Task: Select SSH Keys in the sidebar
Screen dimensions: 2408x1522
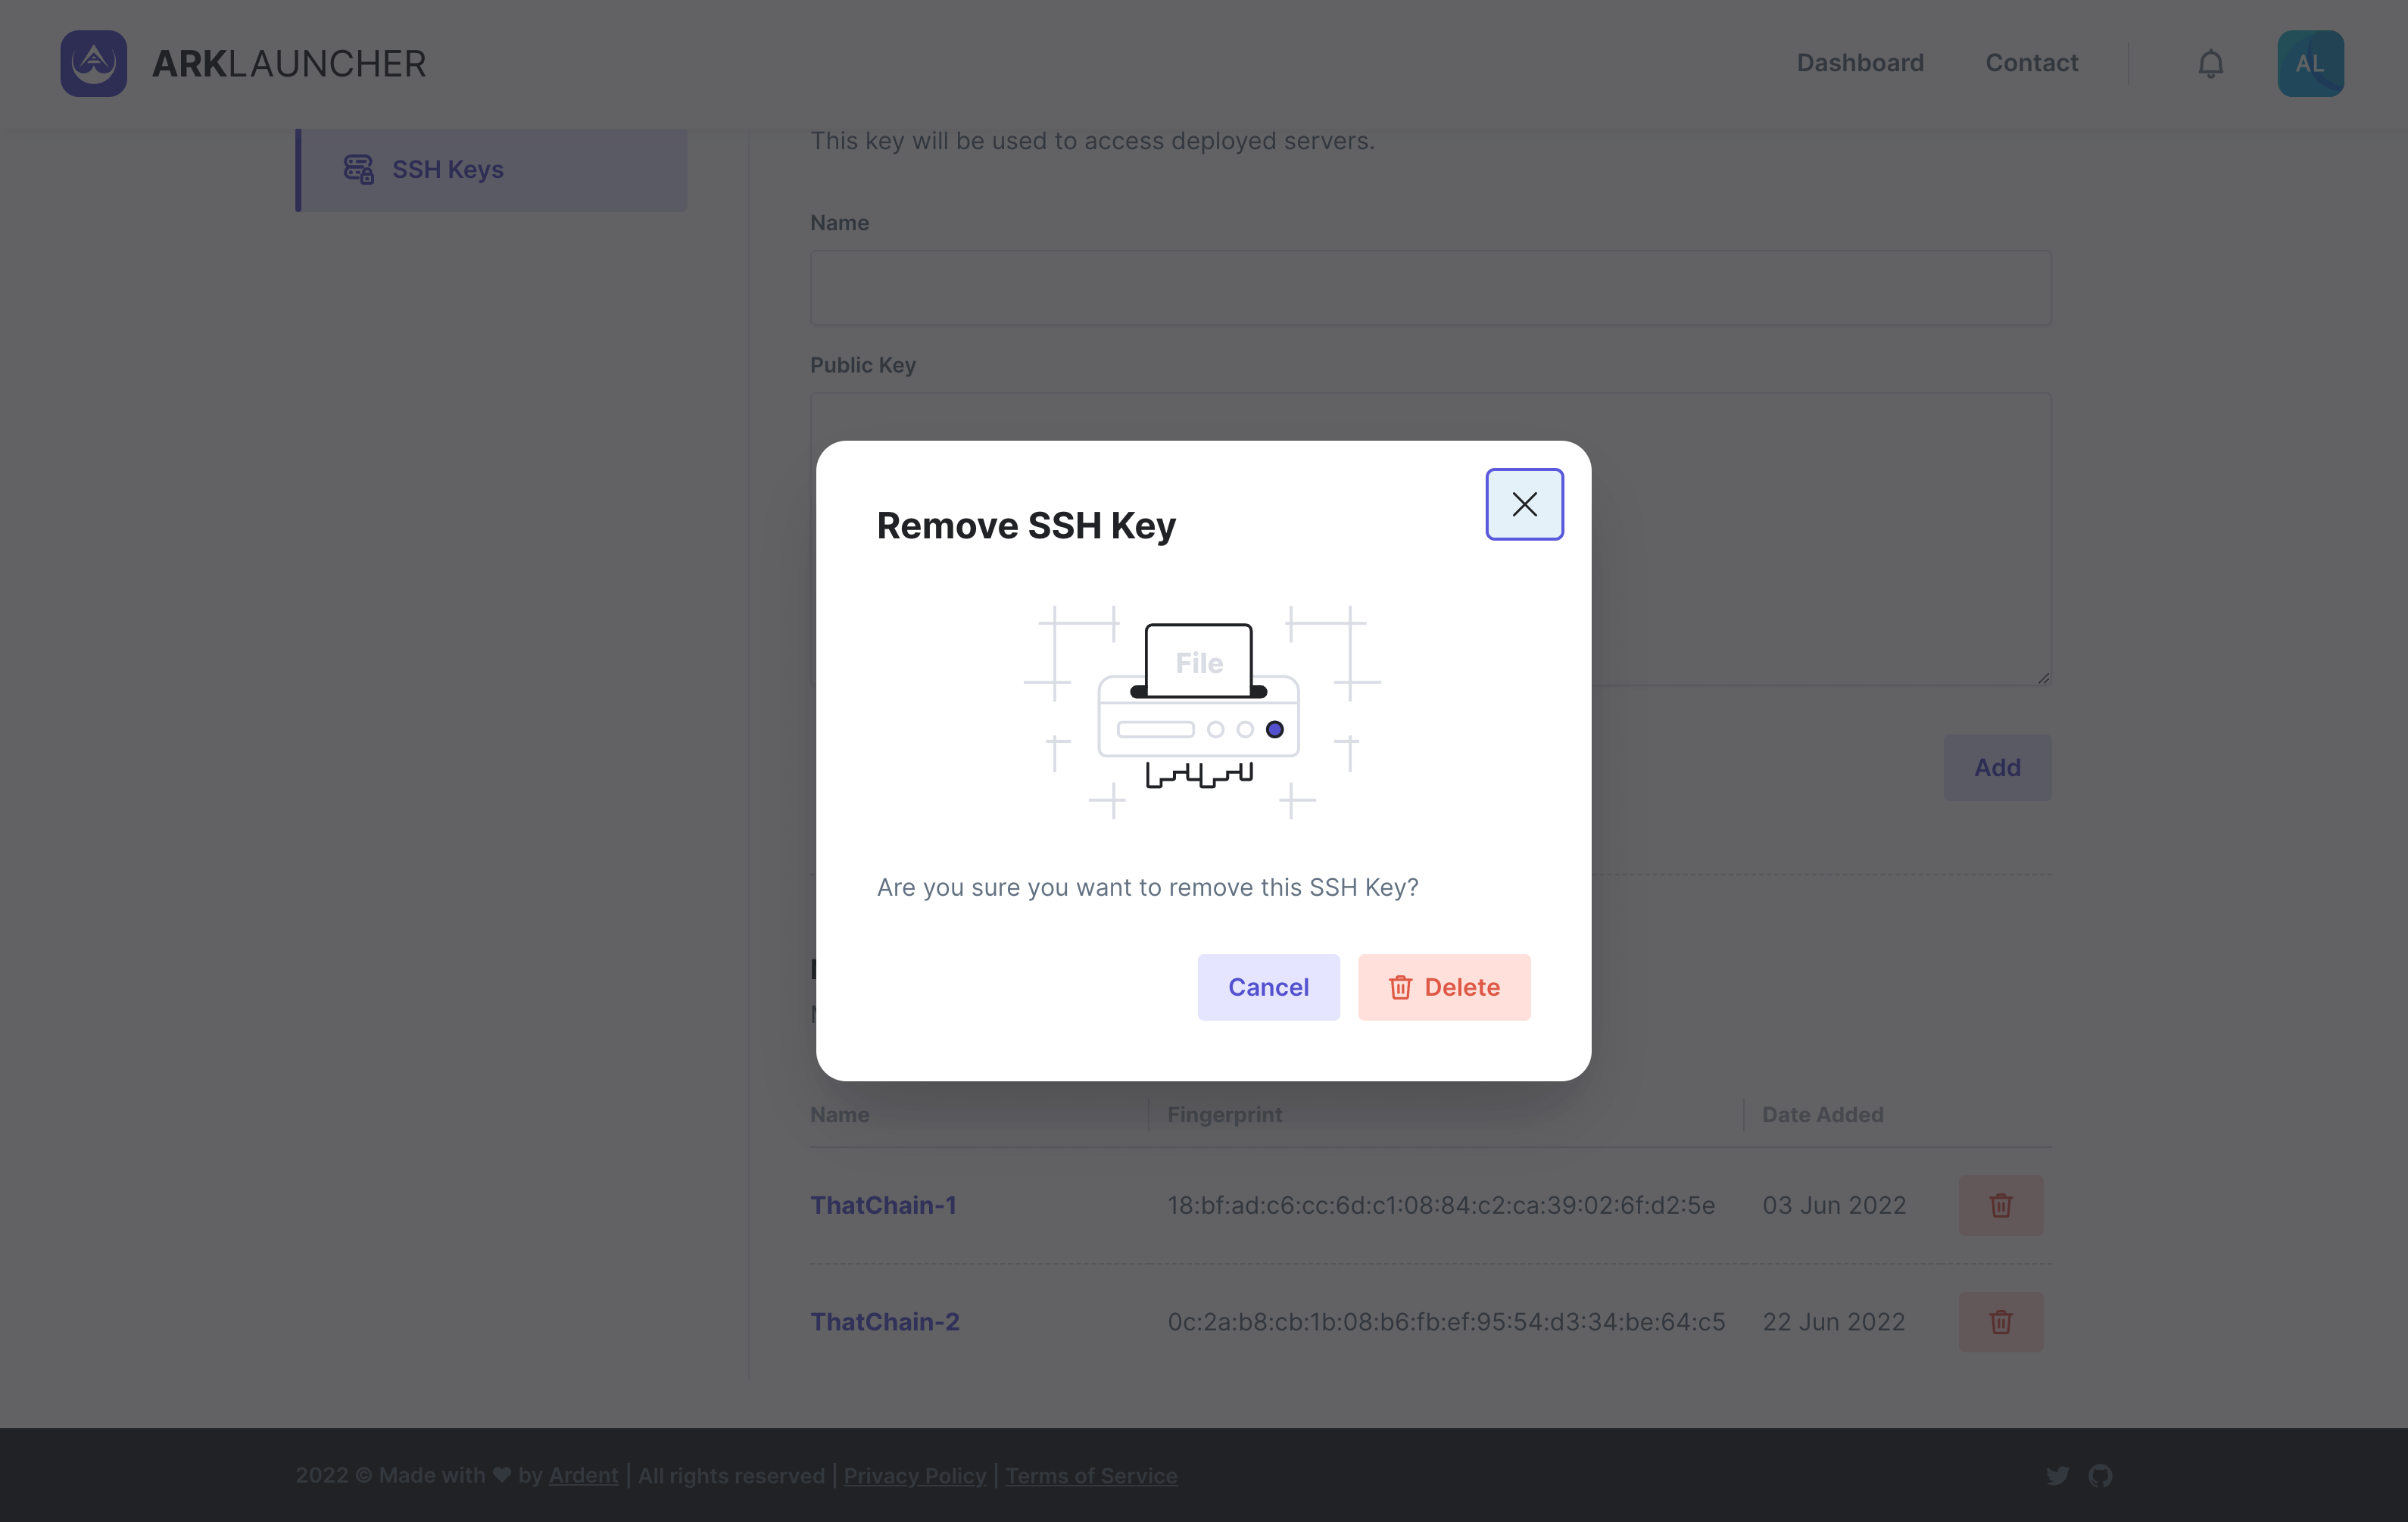Action: pyautogui.click(x=447, y=169)
